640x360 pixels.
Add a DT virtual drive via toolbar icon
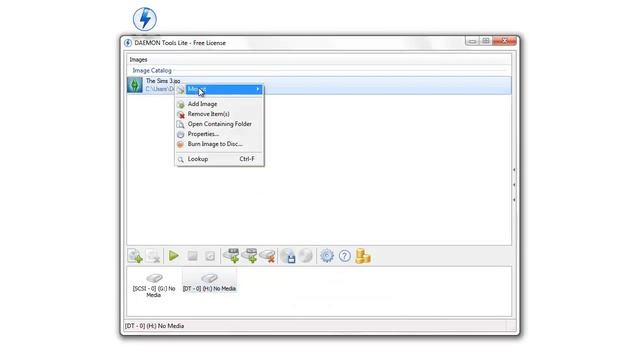(x=232, y=256)
